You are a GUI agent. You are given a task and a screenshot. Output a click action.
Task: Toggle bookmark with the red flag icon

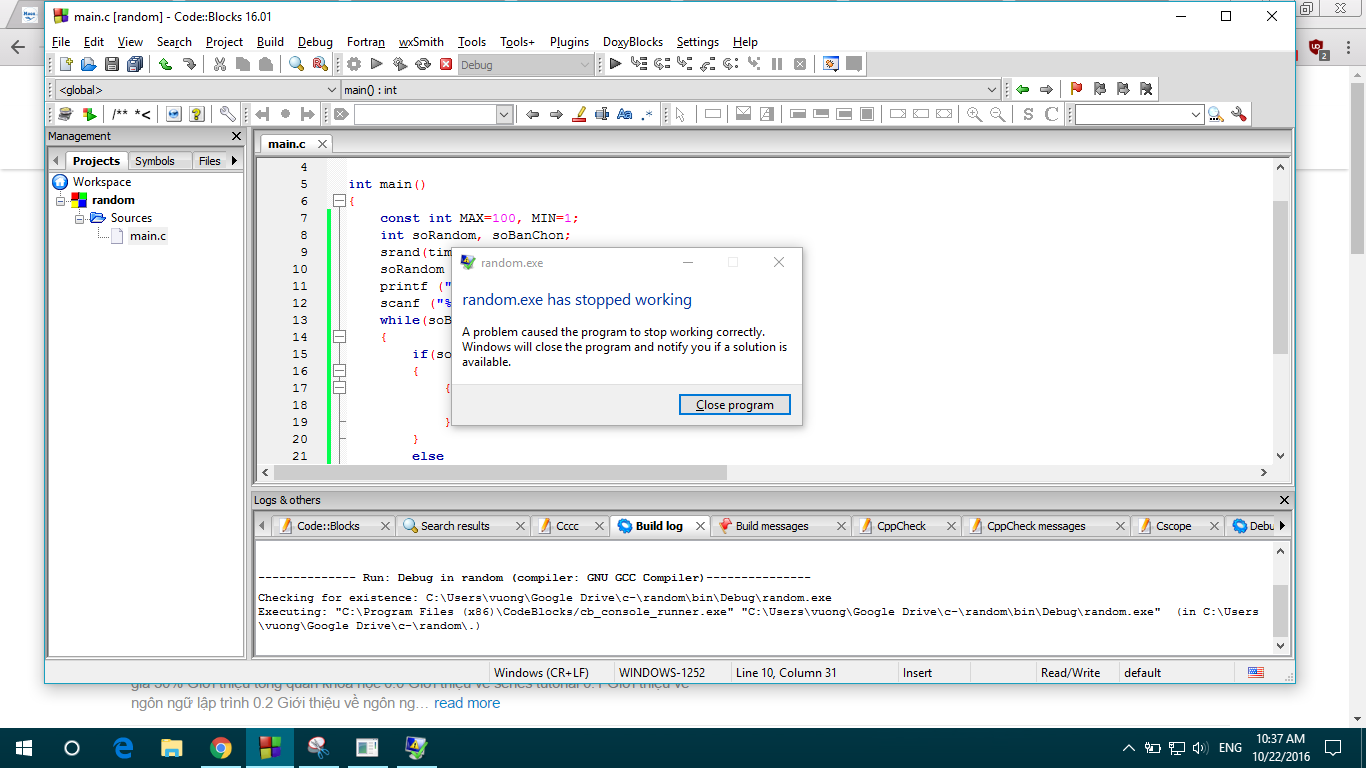1076,89
